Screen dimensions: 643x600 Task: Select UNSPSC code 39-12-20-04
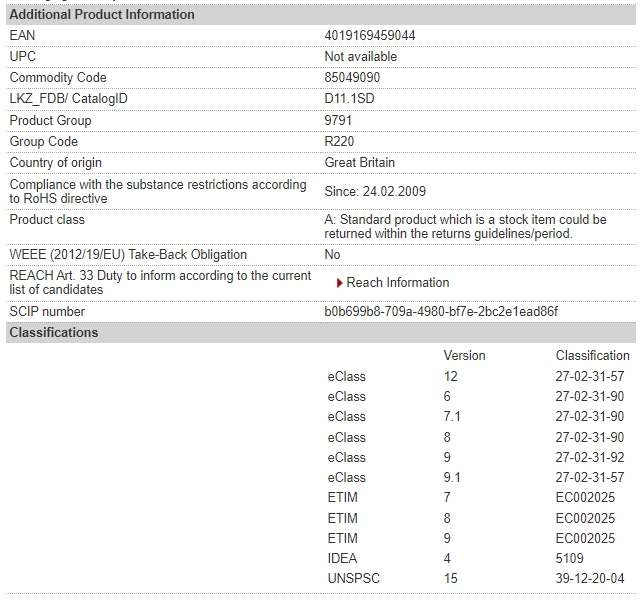(590, 579)
